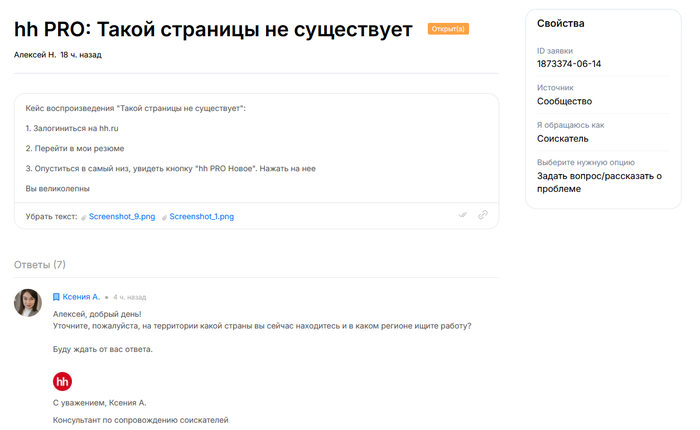Image resolution: width=700 pixels, height=430 pixels.
Task: Click the copy link chain icon
Action: pyautogui.click(x=483, y=215)
